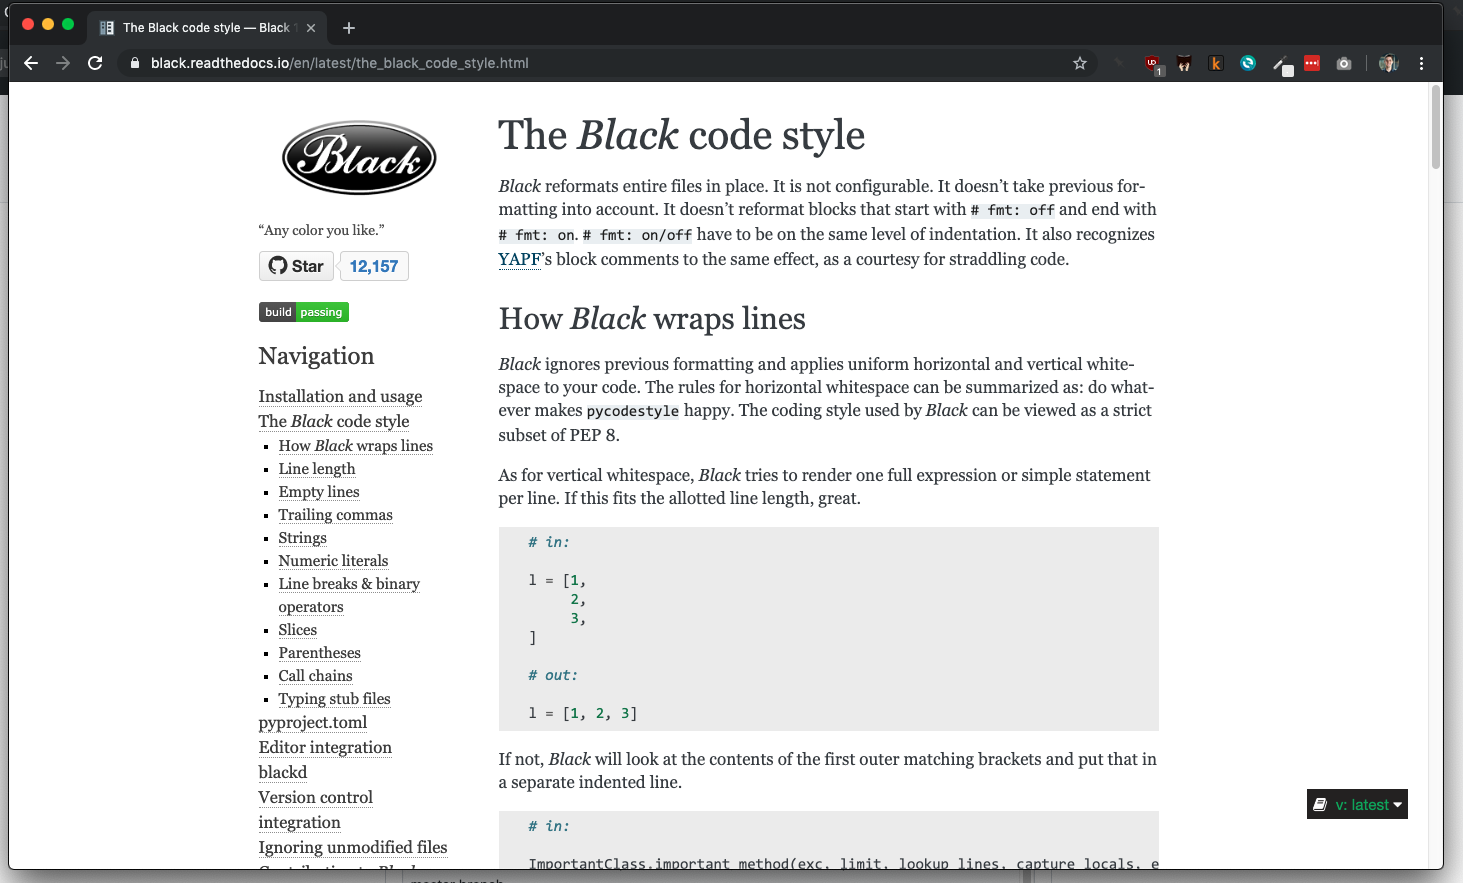Bookmark this page with the star icon

pyautogui.click(x=1079, y=62)
